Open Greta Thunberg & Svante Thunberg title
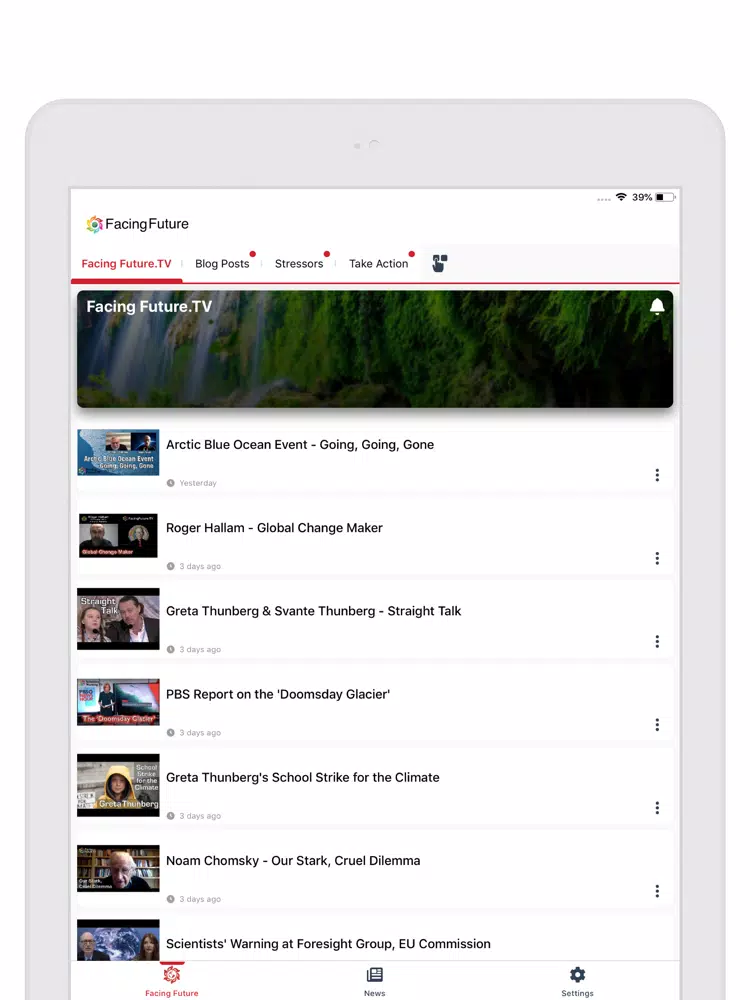This screenshot has width=750, height=1000. tap(313, 611)
